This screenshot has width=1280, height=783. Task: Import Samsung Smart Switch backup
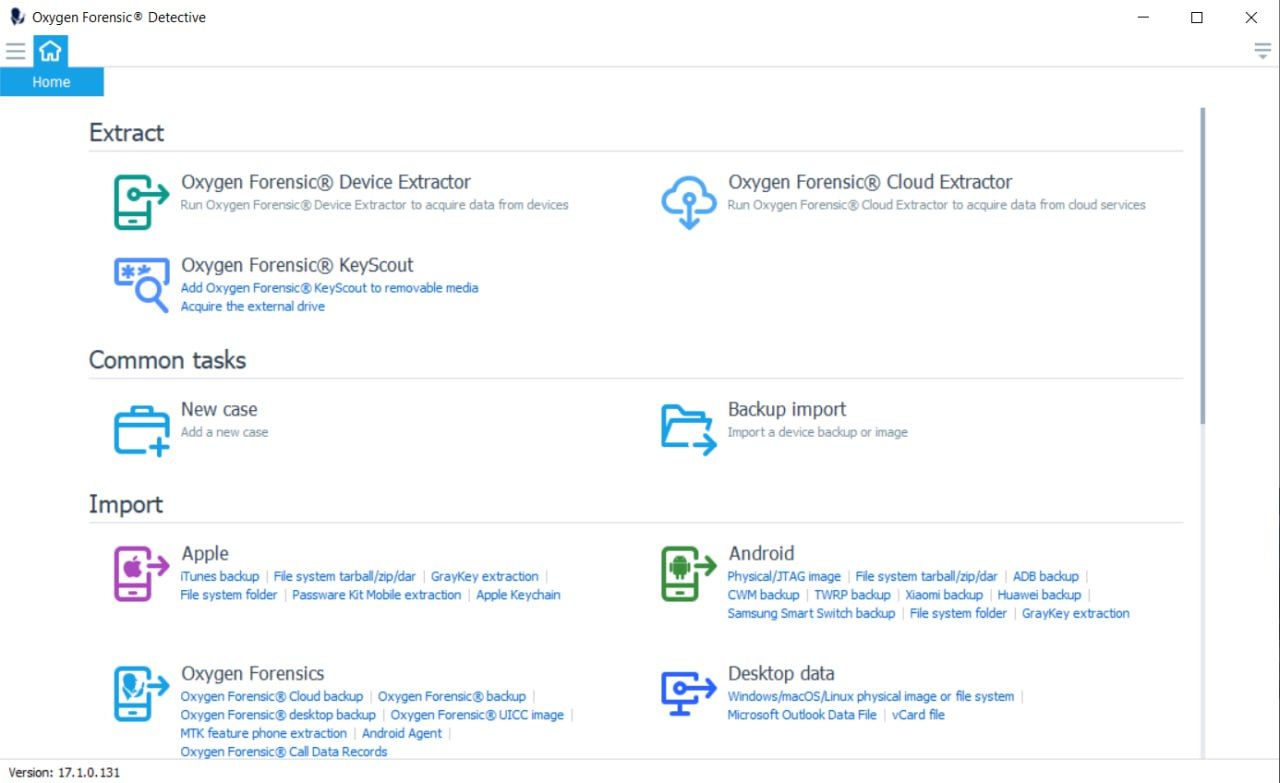(811, 614)
